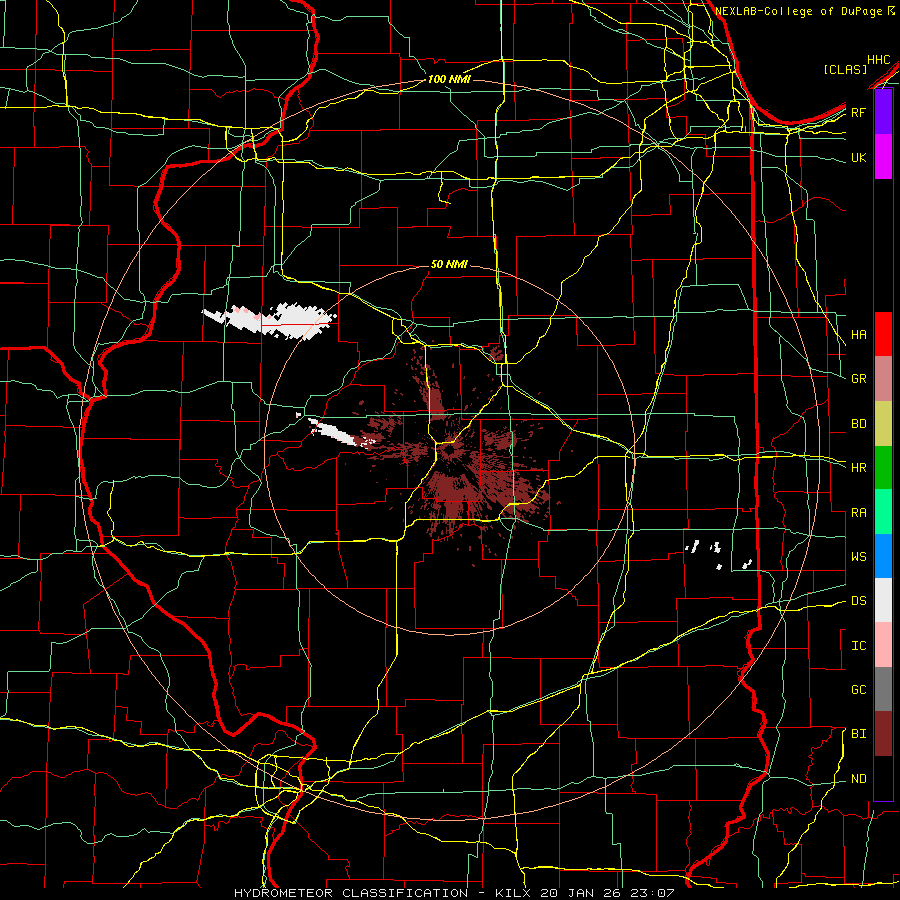Viewport: 900px width, 900px height.
Task: Click the WS legend label
Action: [x=859, y=557]
